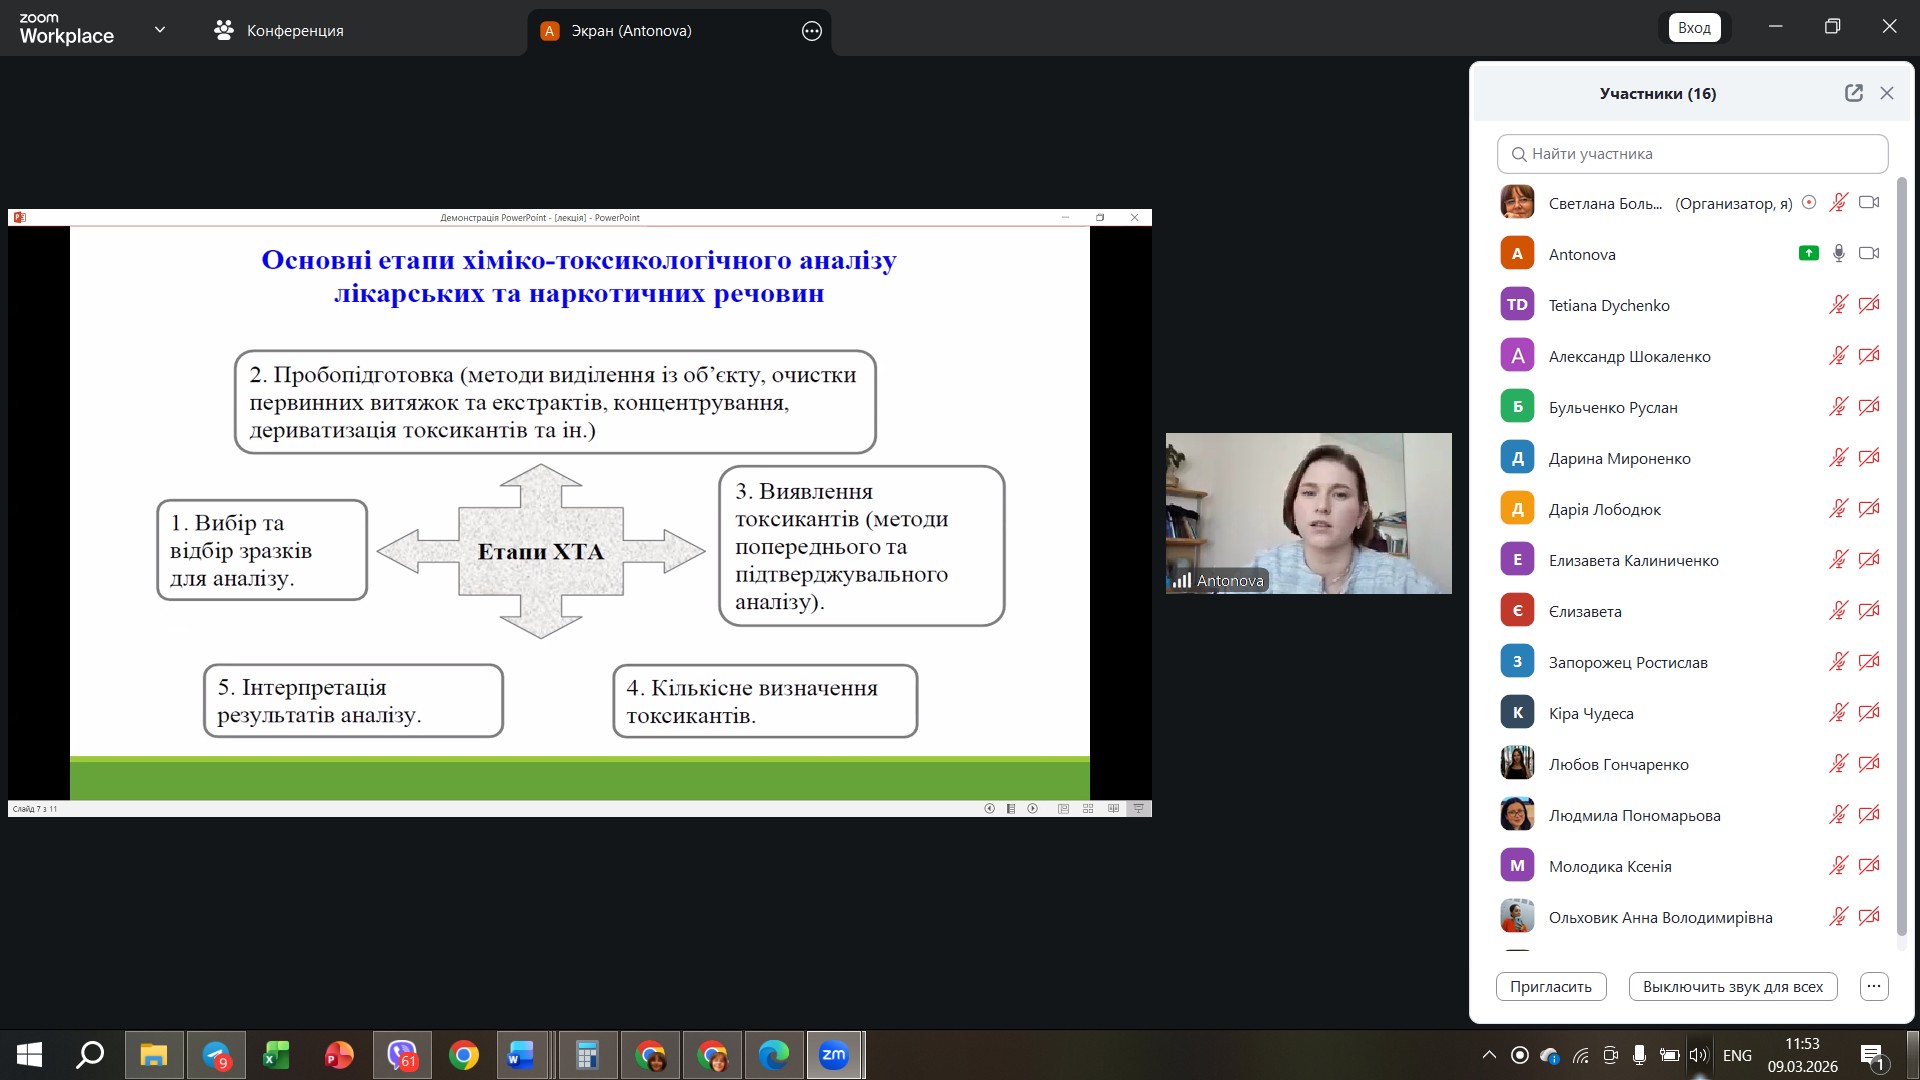Pop out the participants panel
Image resolution: width=1920 pixels, height=1080 pixels.
point(1853,93)
